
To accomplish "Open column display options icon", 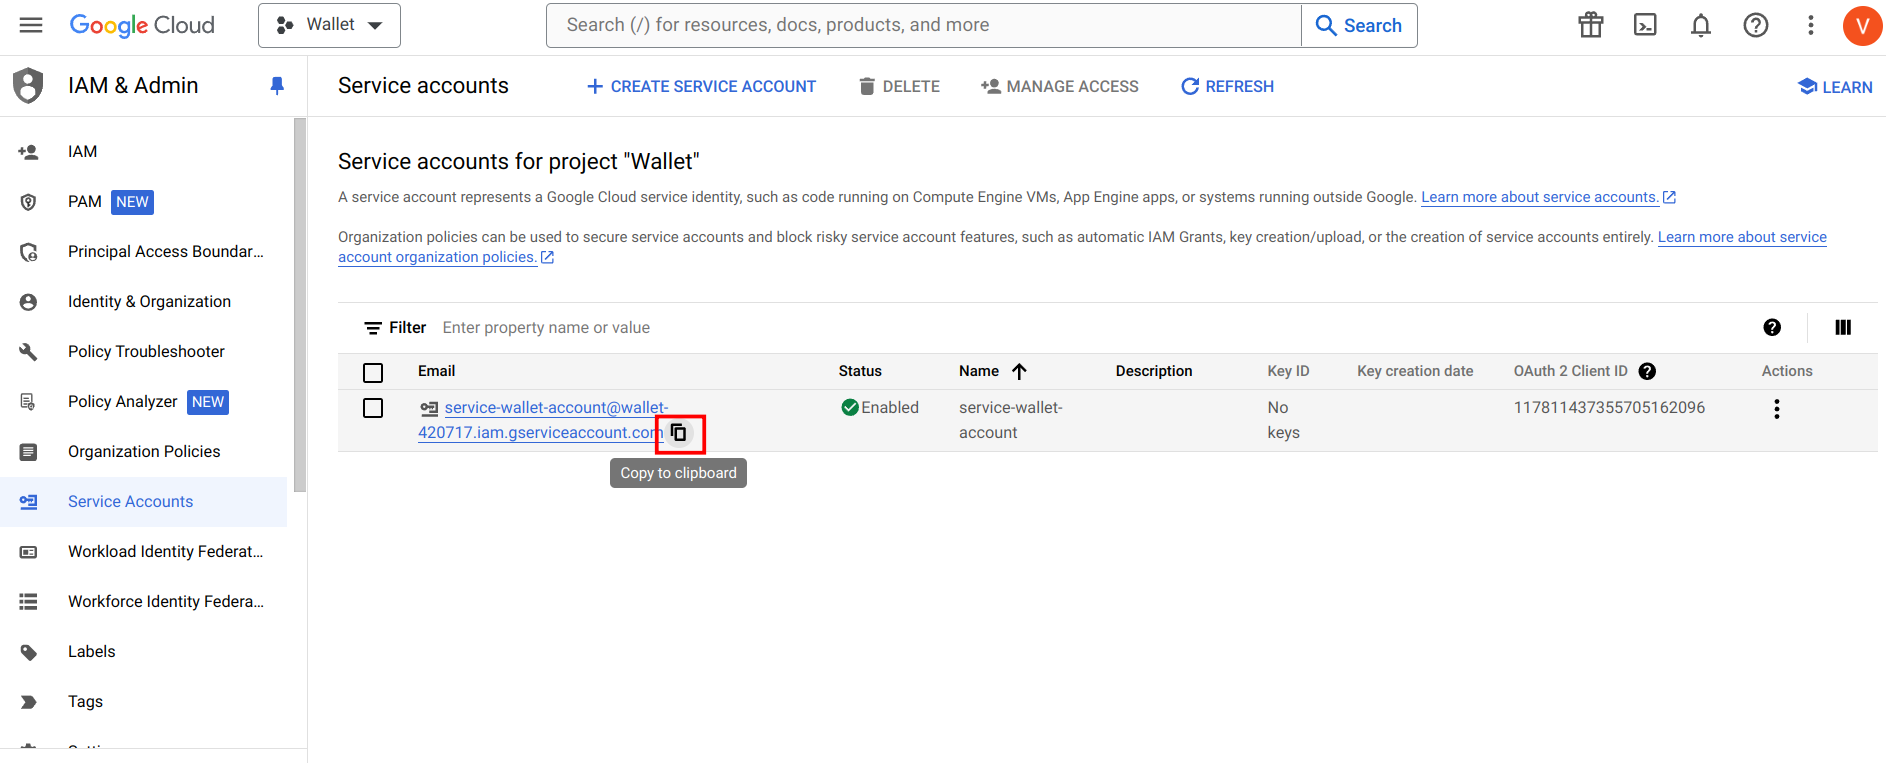I will pyautogui.click(x=1843, y=327).
